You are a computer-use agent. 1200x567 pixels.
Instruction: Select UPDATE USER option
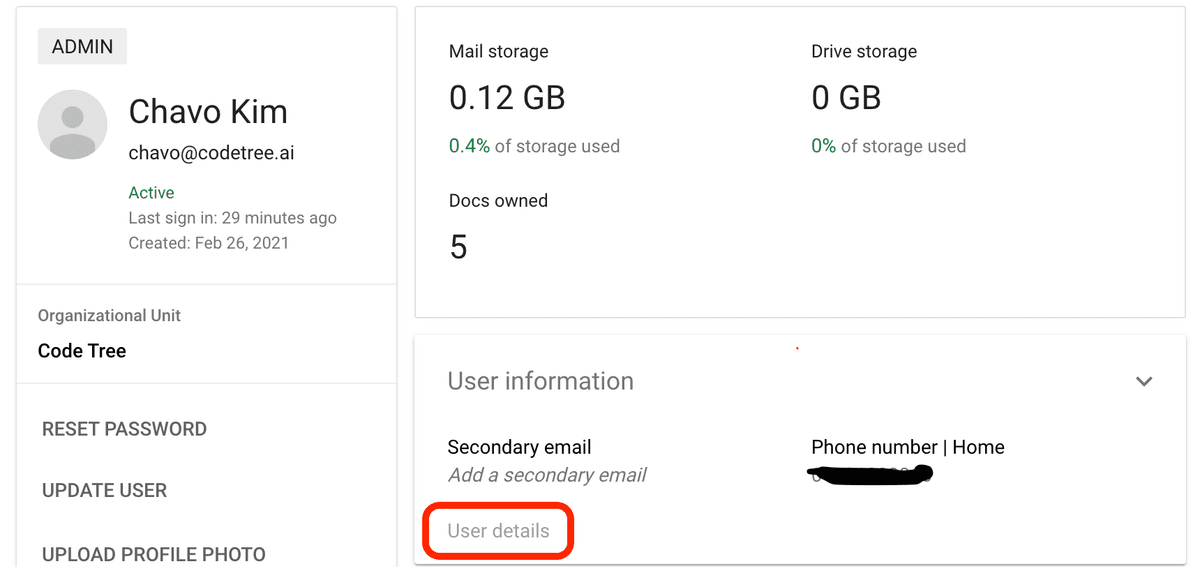104,491
